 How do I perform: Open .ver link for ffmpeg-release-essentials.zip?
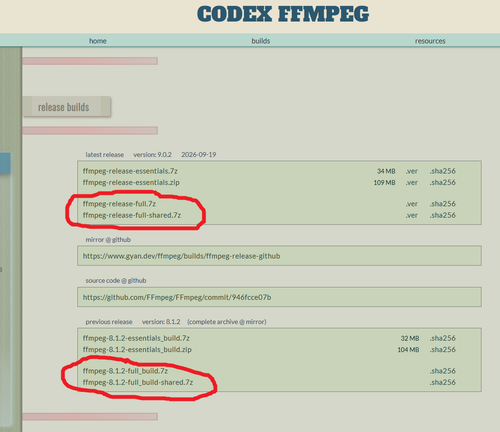coord(412,182)
